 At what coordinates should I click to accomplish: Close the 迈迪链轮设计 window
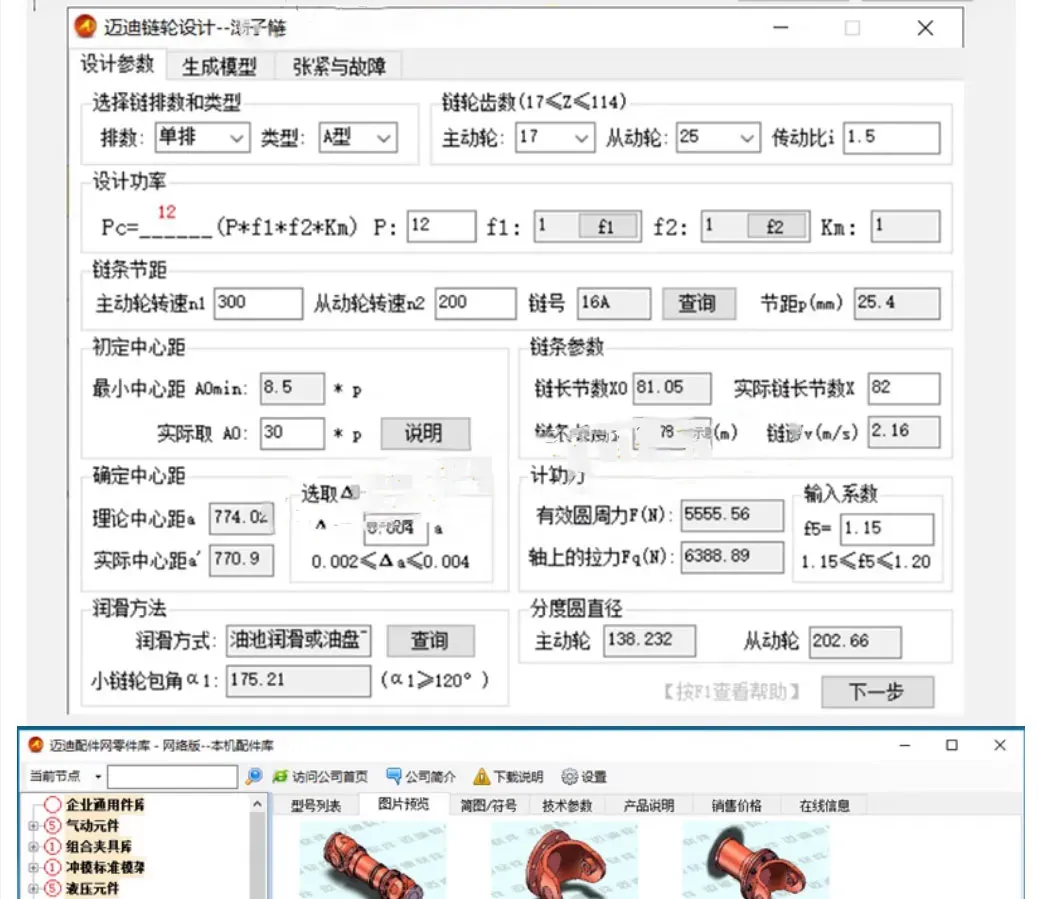(925, 28)
